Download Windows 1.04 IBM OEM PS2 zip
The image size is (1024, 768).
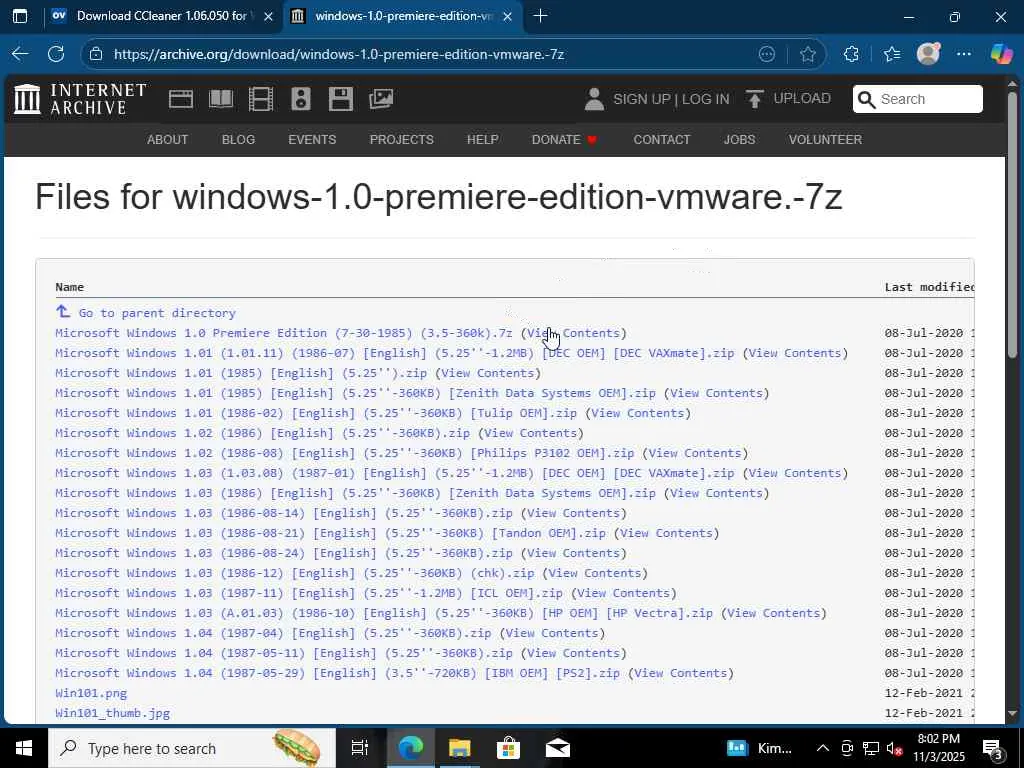[337, 673]
